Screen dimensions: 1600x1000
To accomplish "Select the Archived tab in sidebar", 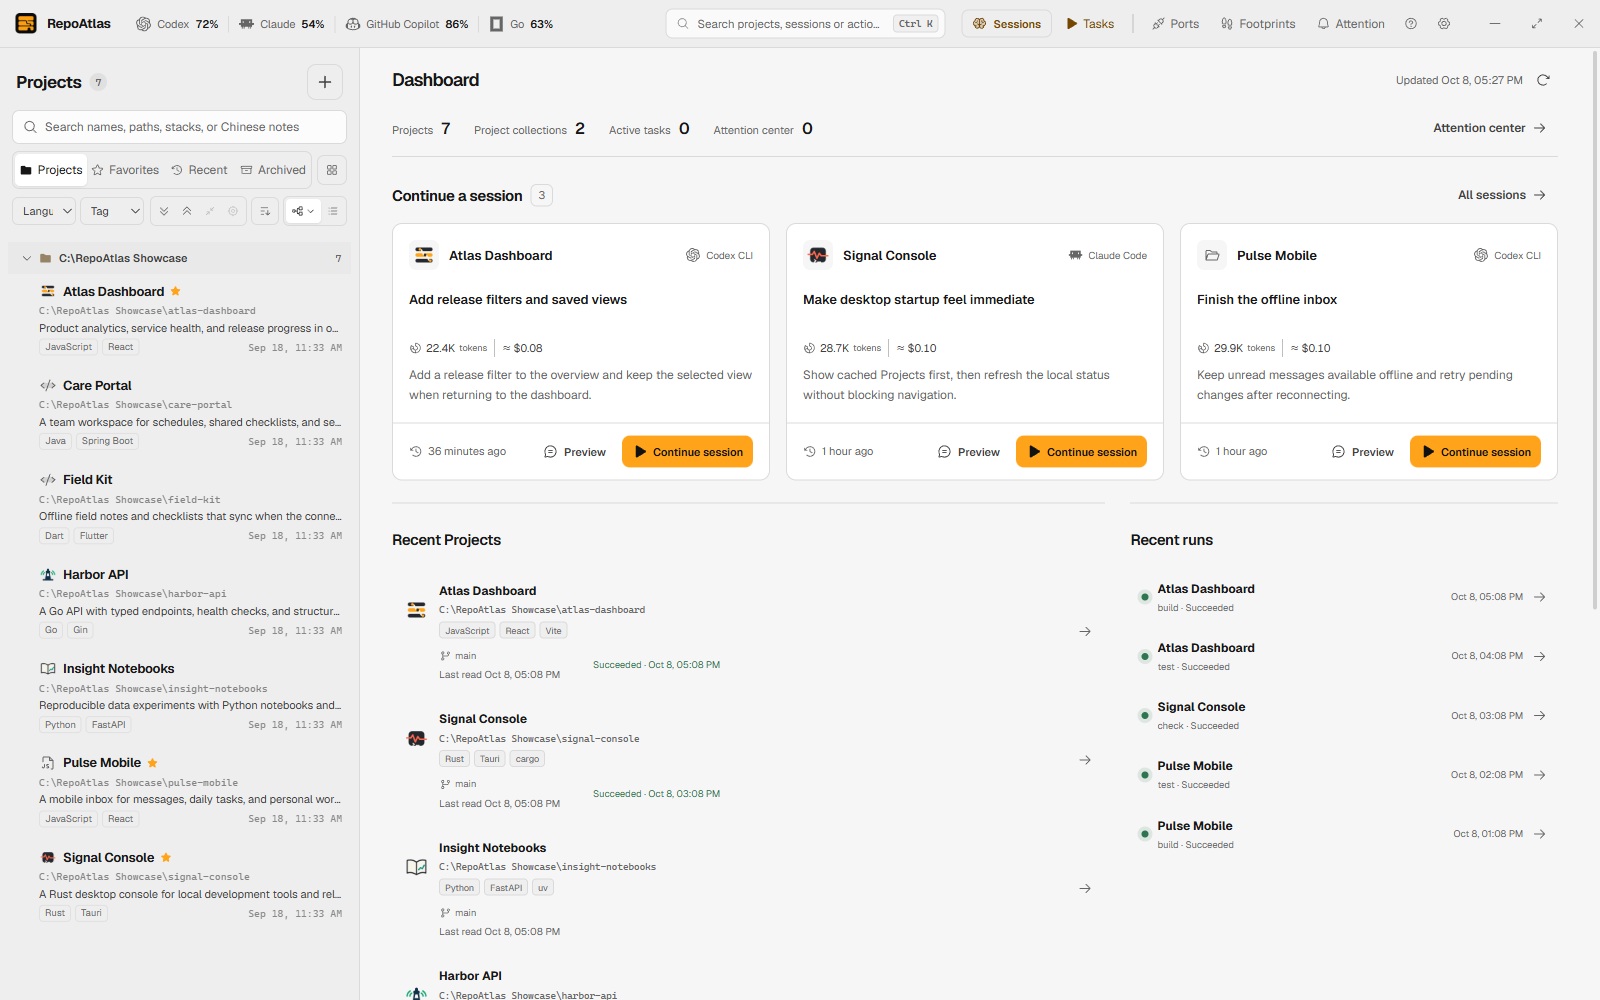I will click(273, 170).
